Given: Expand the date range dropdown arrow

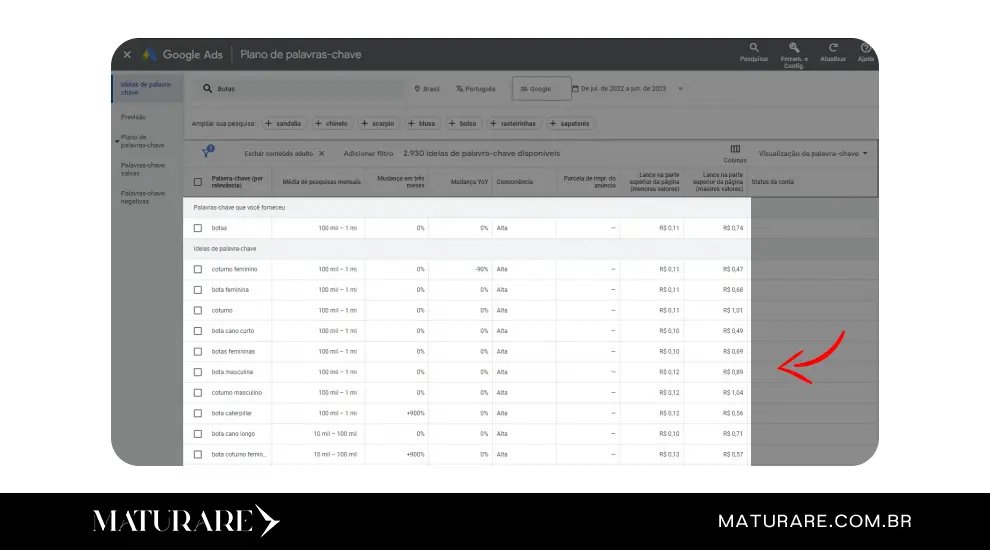Looking at the screenshot, I should click(x=680, y=89).
